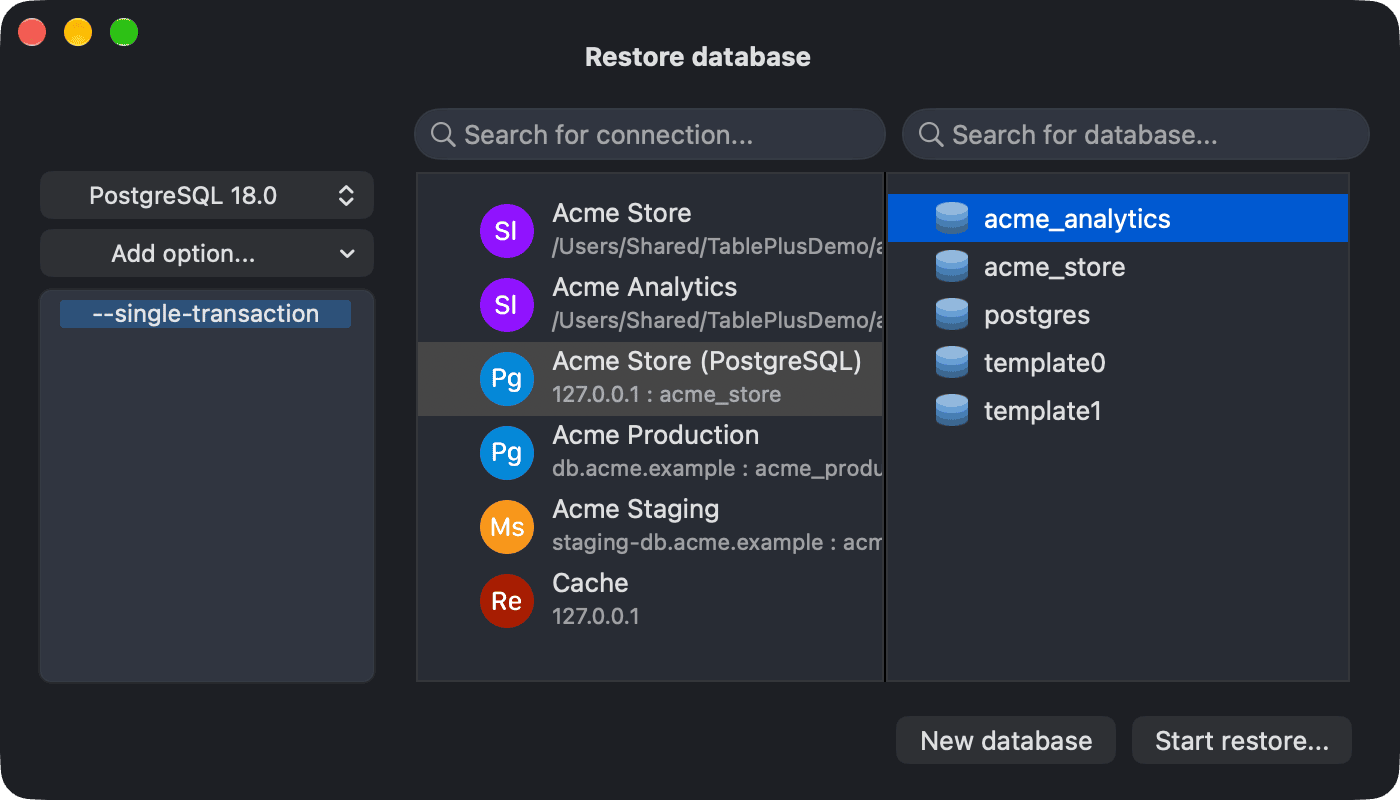
Task: Click the SI badge beside Acme Analytics
Action: 506,305
